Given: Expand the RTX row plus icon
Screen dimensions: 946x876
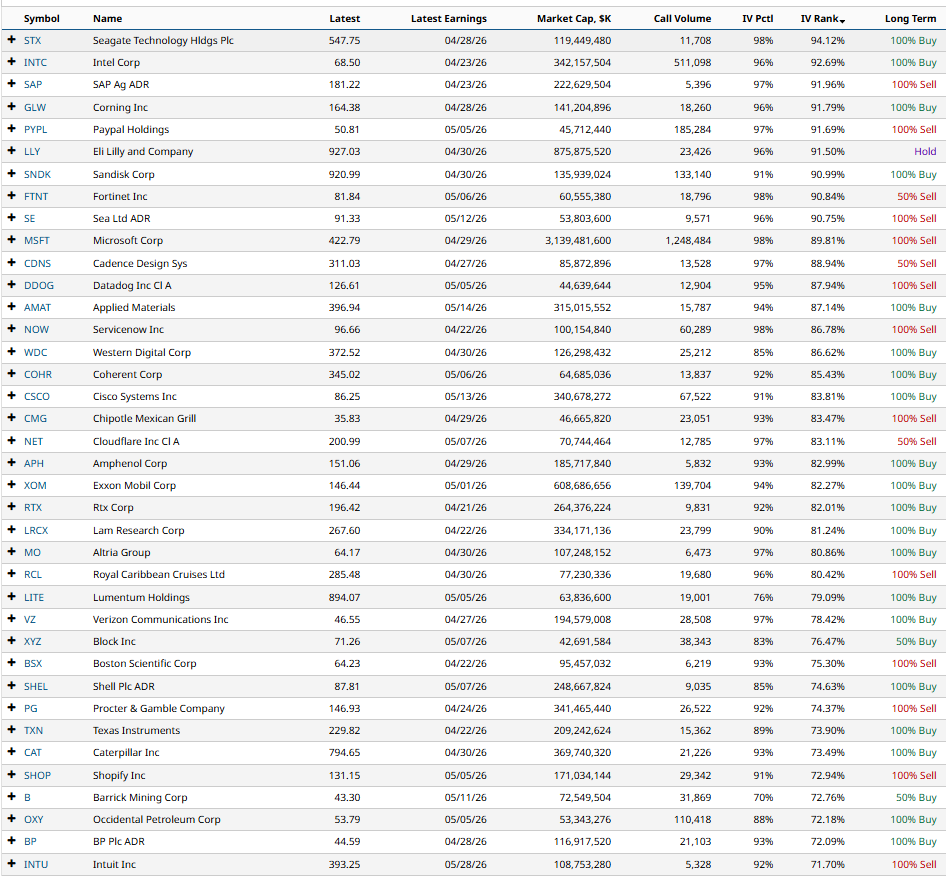Looking at the screenshot, I should 11,507.
